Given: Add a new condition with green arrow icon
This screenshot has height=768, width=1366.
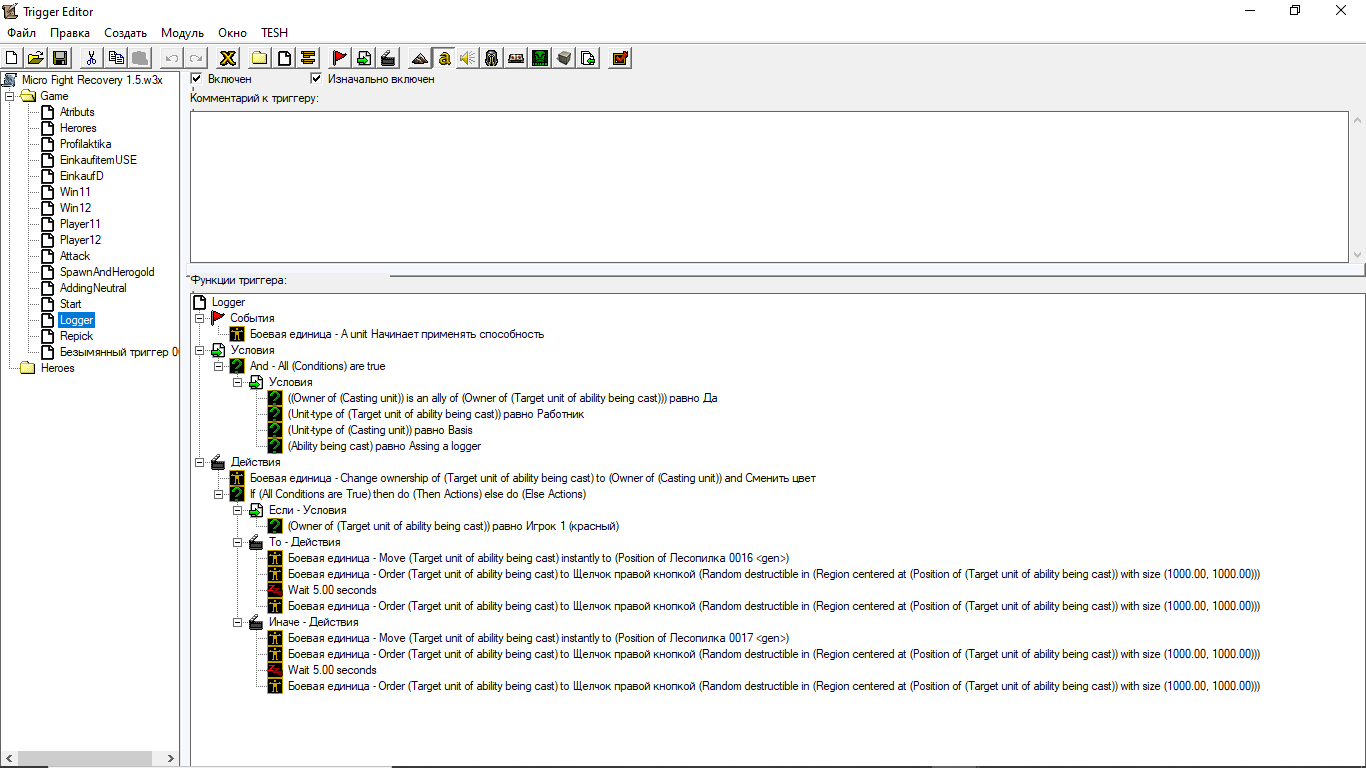Looking at the screenshot, I should point(364,58).
